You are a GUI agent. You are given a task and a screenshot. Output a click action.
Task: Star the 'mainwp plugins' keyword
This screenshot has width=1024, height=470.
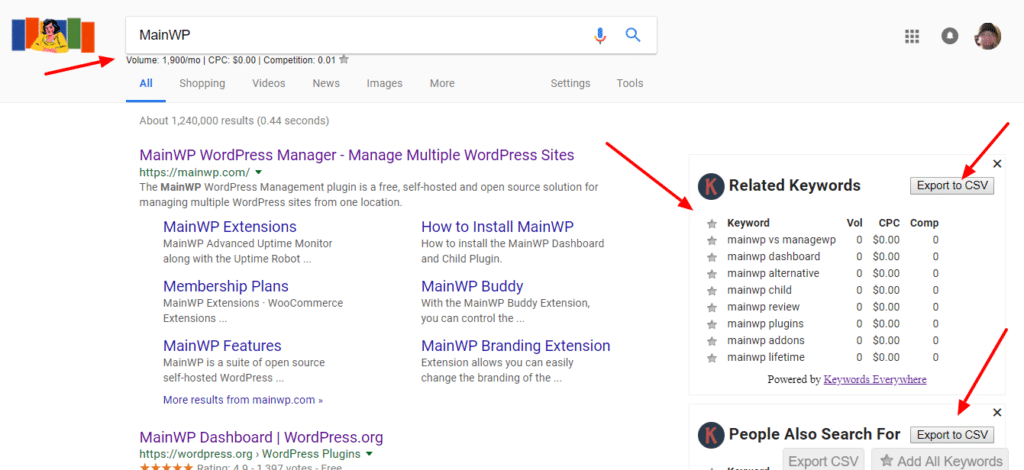712,324
